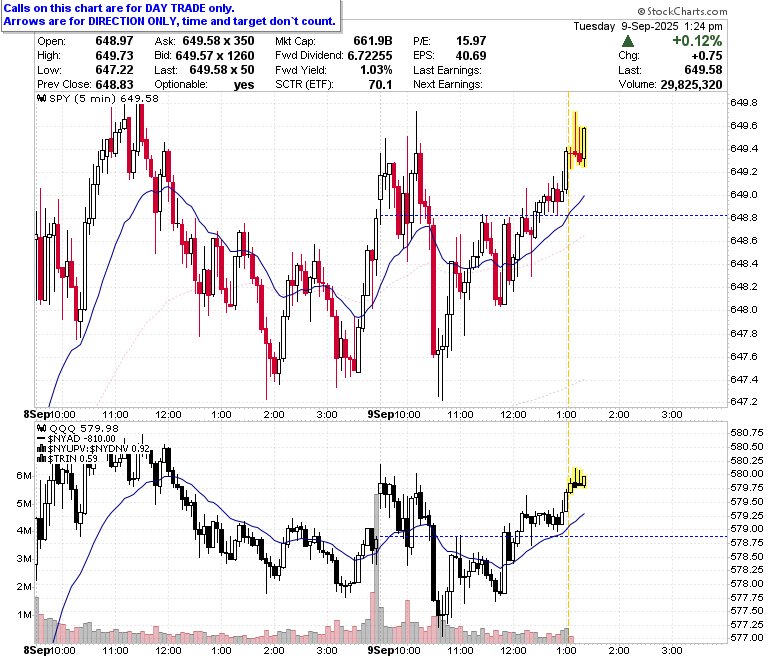The width and height of the screenshot is (780, 659).
Task: Click the 648.0 price axis label
Action: [x=744, y=309]
